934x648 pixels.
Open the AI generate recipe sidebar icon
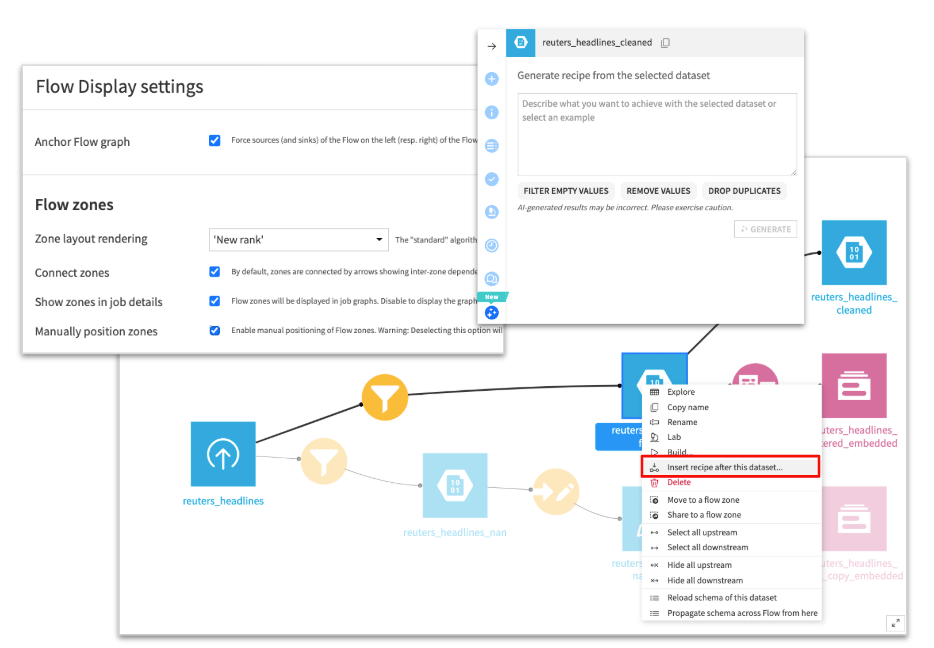(x=491, y=313)
